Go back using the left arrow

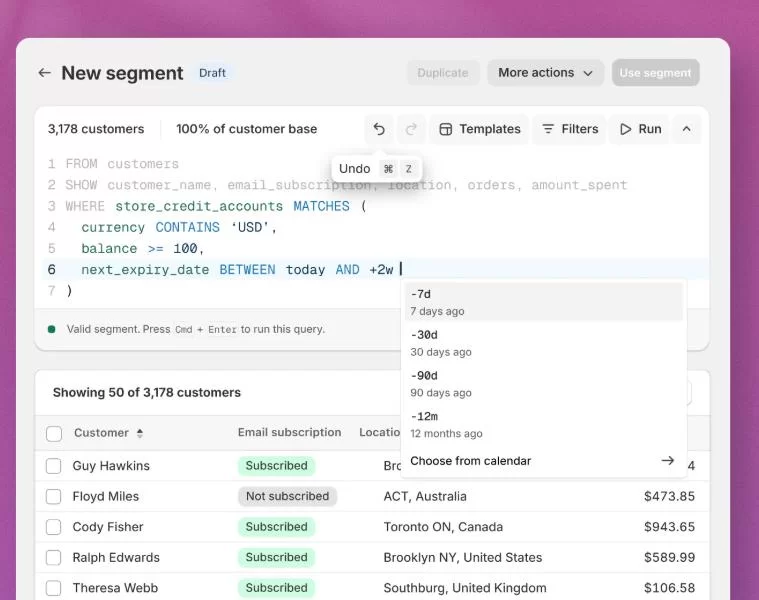click(45, 73)
